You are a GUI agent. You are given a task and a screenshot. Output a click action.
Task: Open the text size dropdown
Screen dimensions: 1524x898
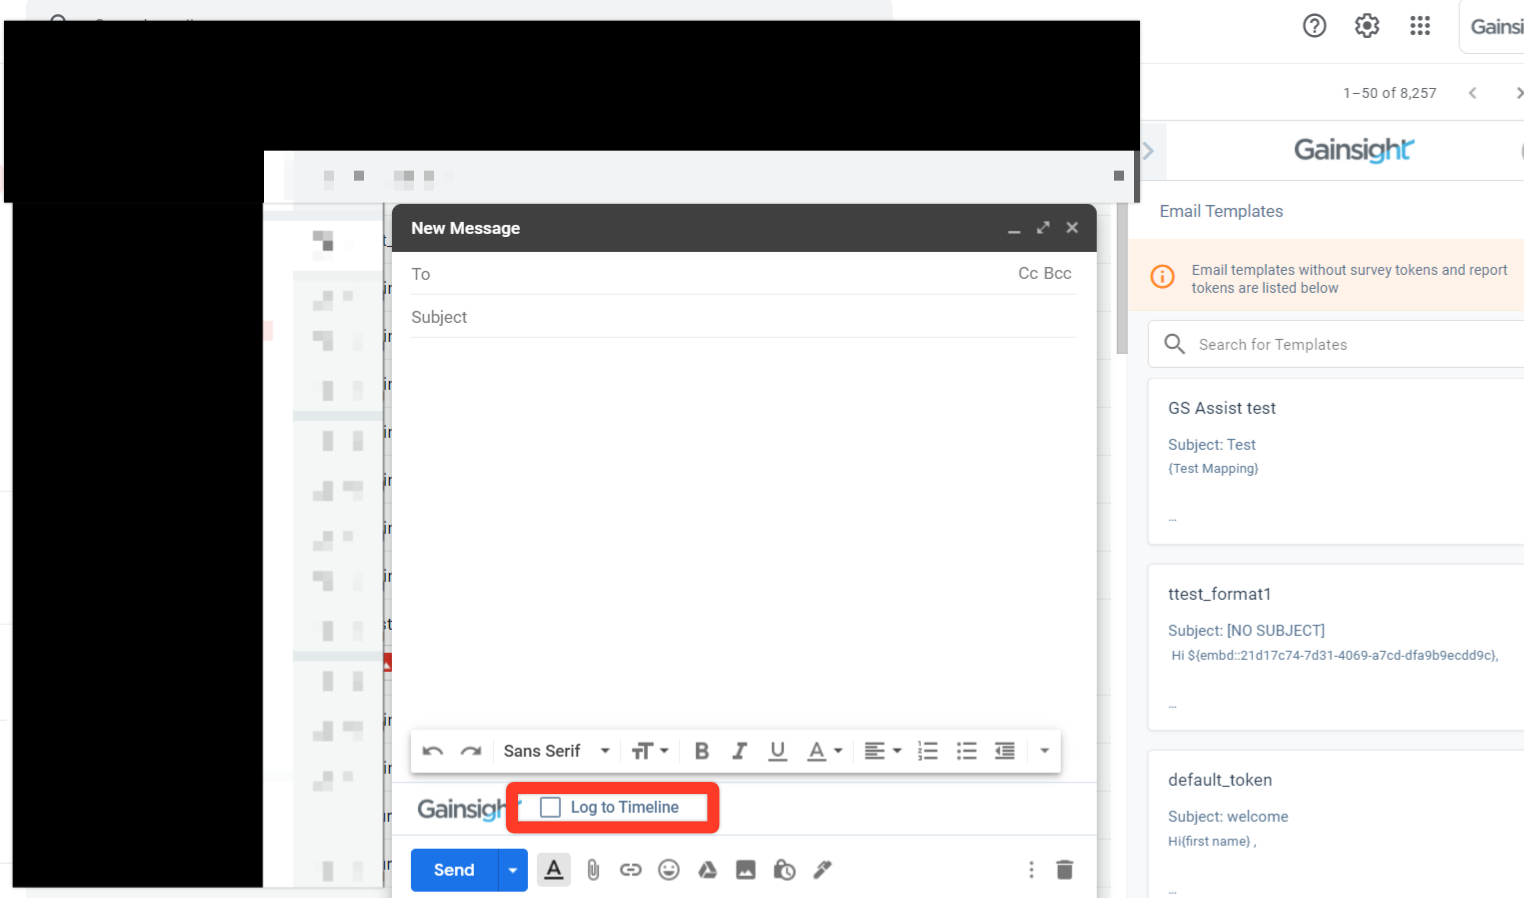pyautogui.click(x=650, y=751)
